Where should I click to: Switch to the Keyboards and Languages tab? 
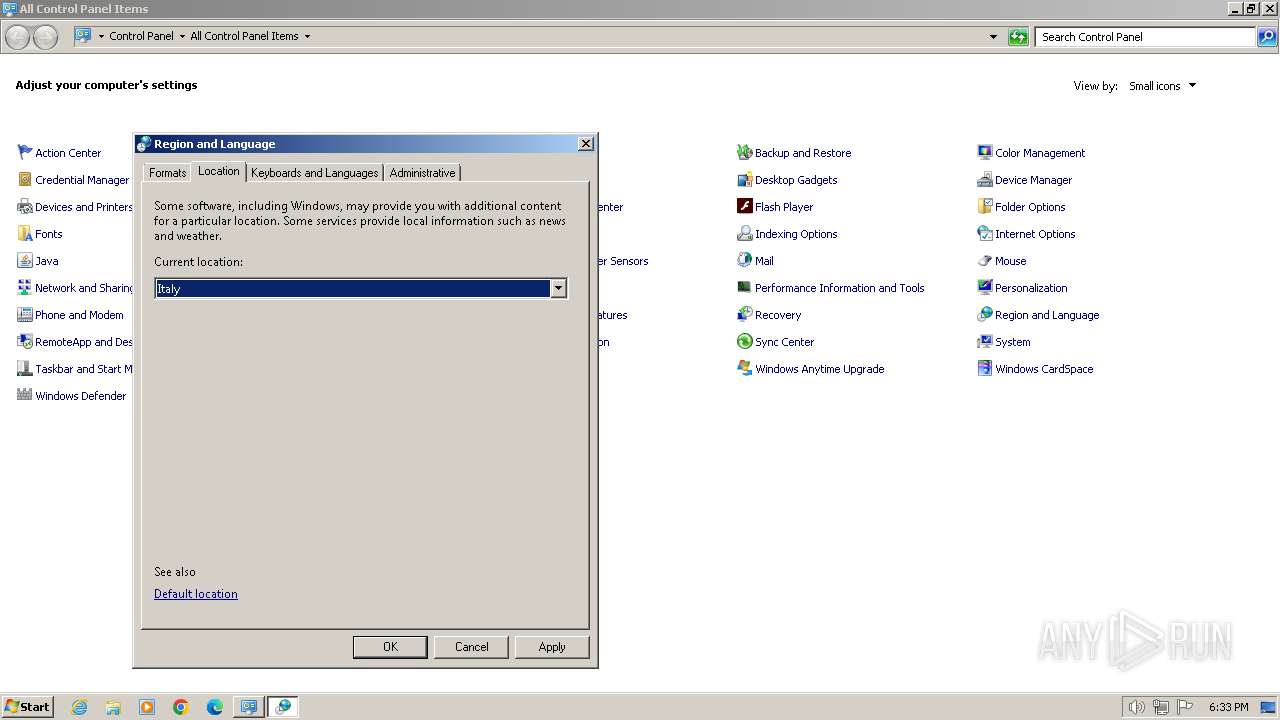tap(314, 173)
